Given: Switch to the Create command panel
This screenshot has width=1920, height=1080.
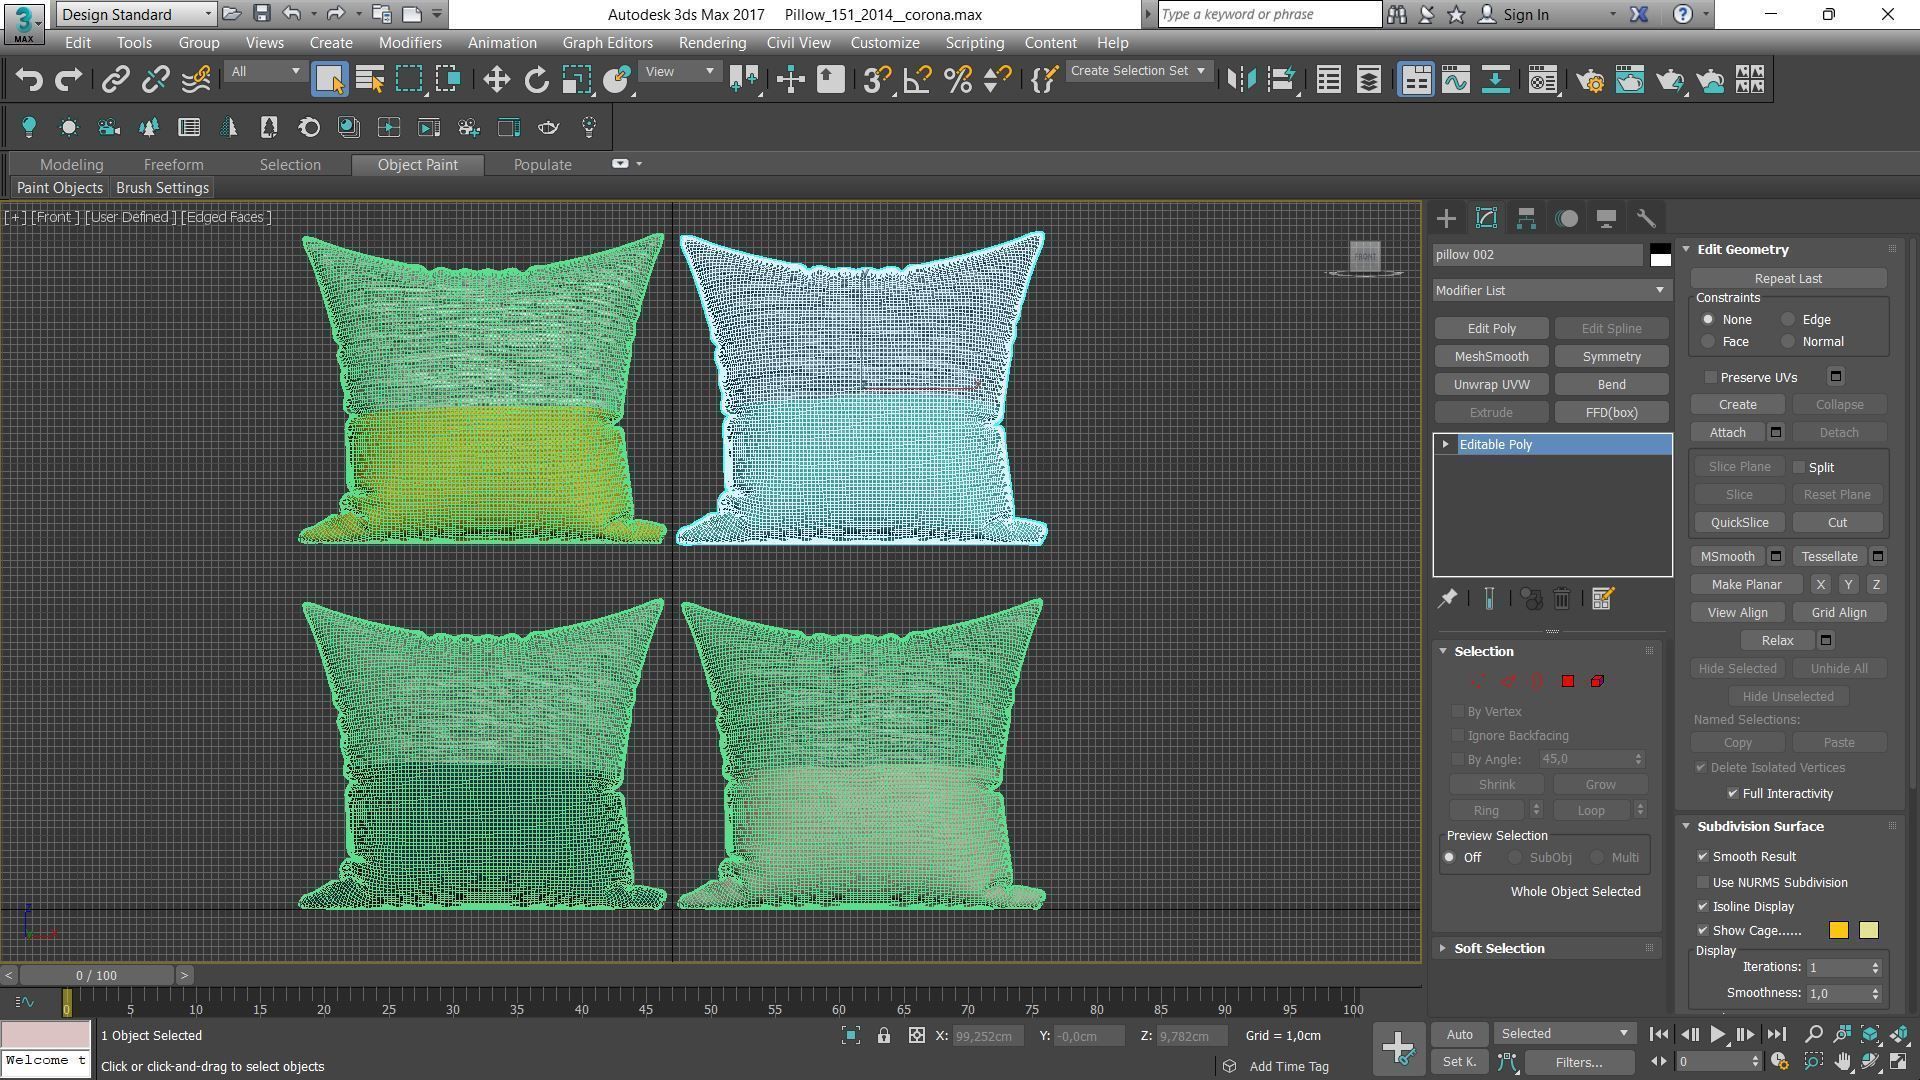Looking at the screenshot, I should pos(1446,218).
